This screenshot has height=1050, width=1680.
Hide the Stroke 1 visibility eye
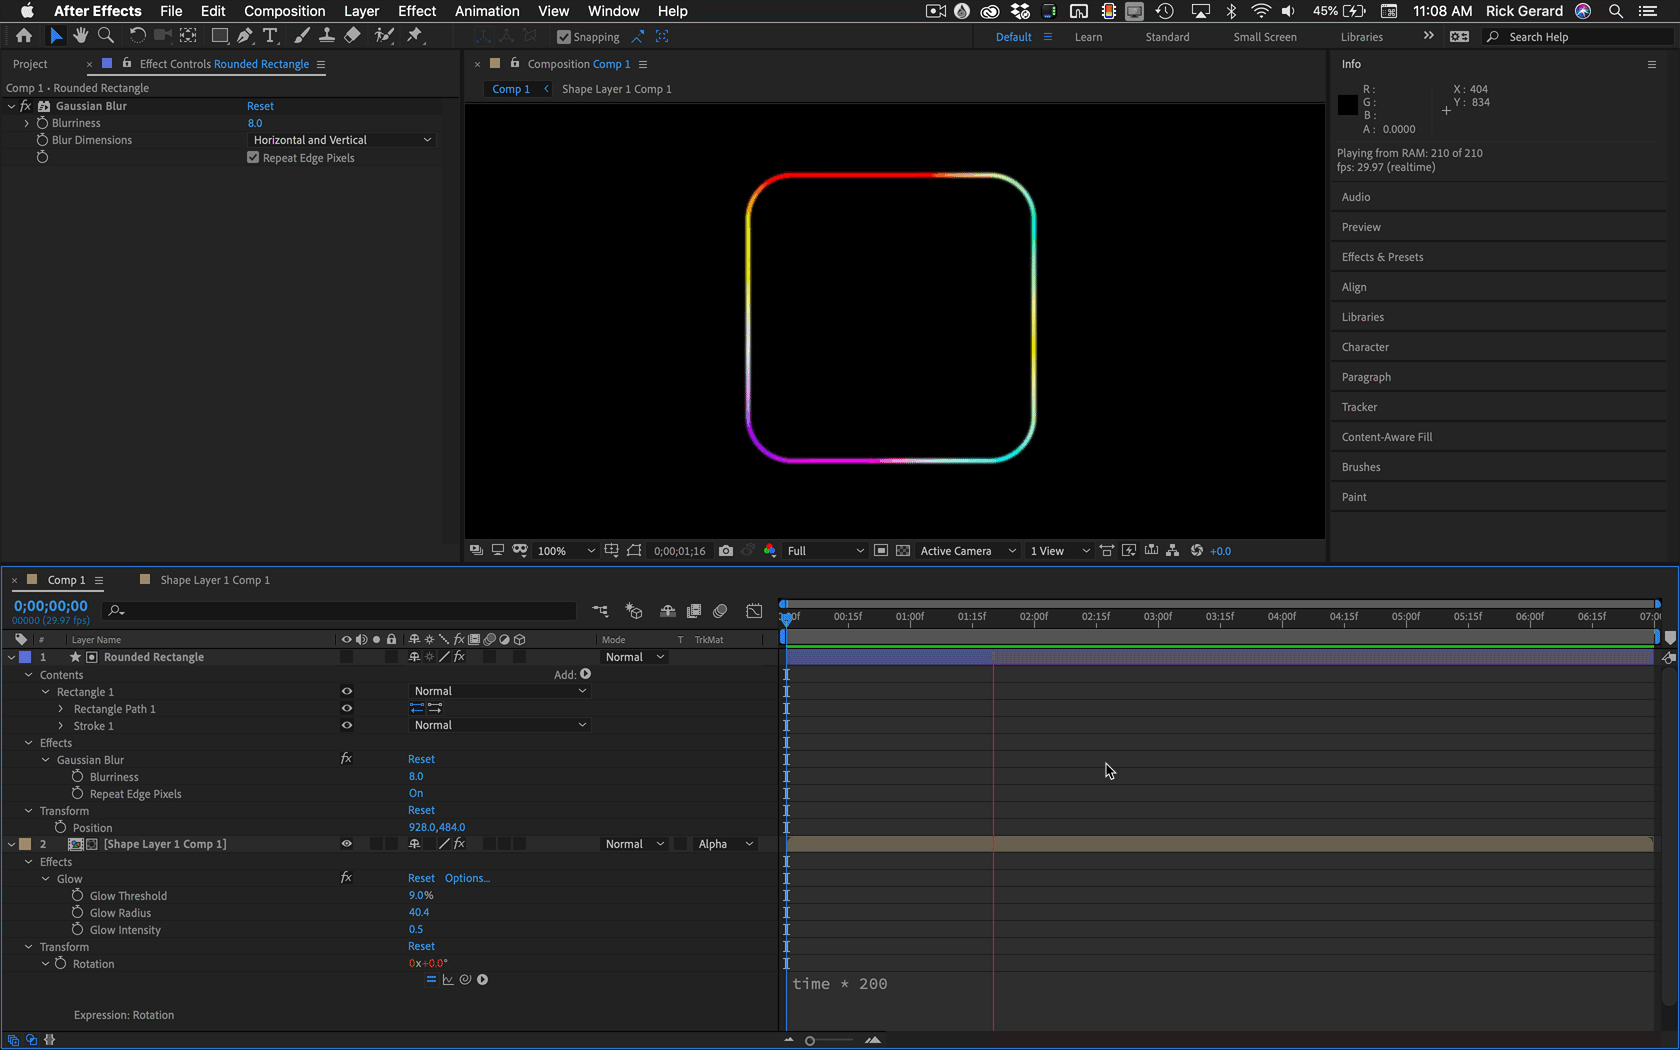pyautogui.click(x=347, y=726)
